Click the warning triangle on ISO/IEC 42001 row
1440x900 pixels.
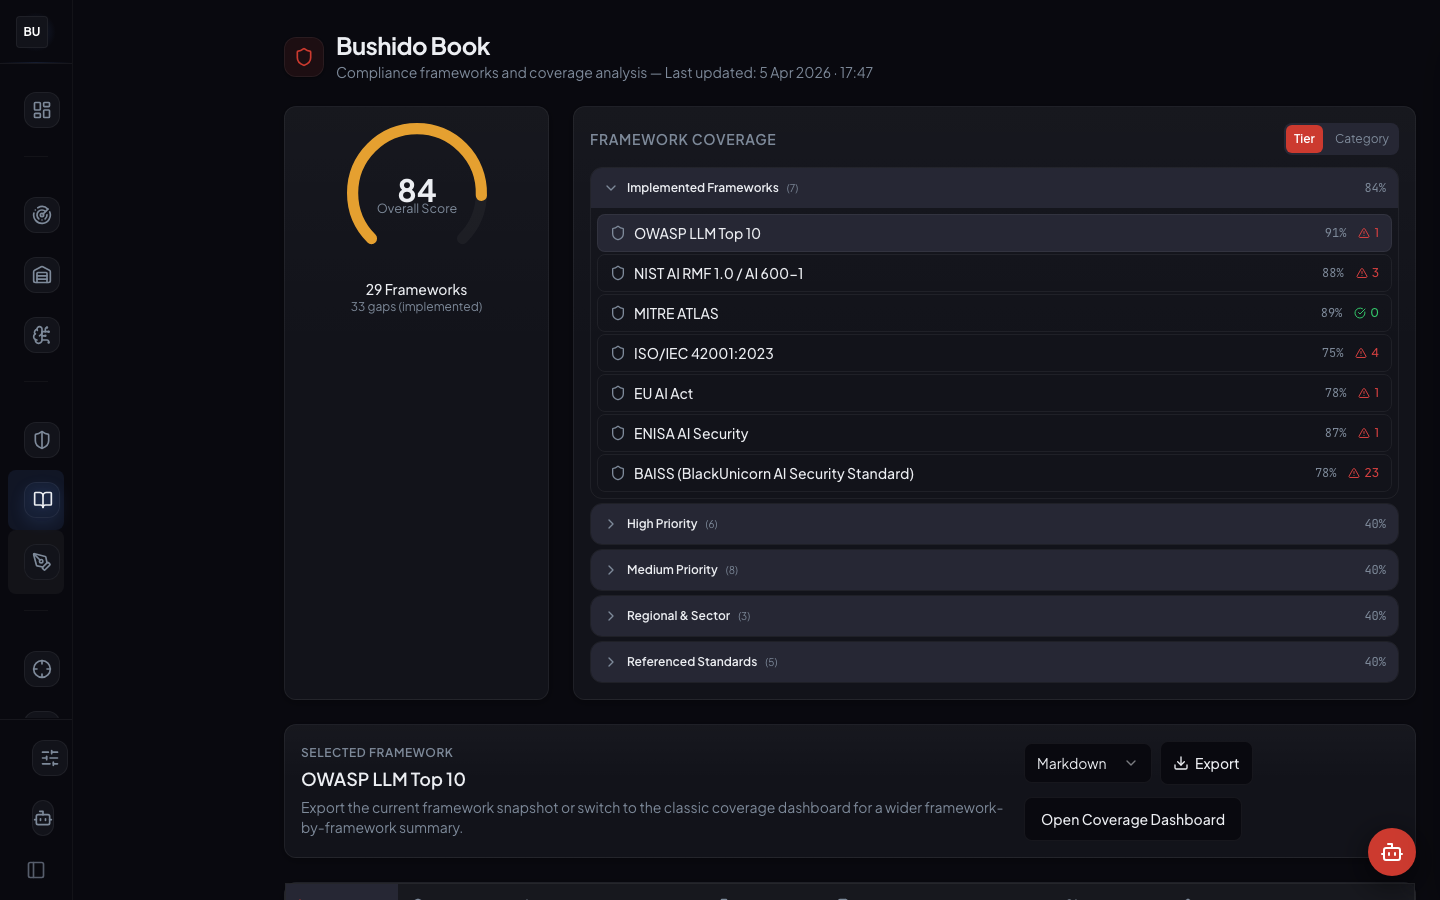click(x=1361, y=353)
